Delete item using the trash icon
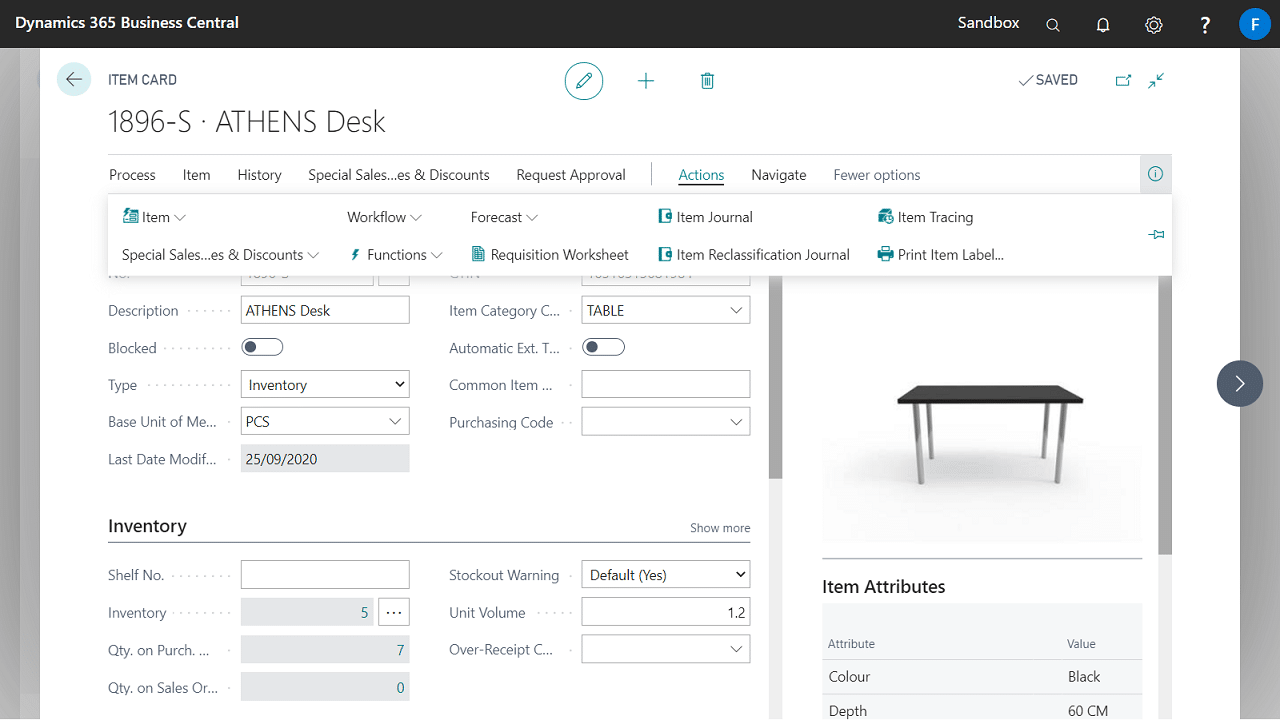Viewport: 1280px width, 720px height. [x=707, y=81]
